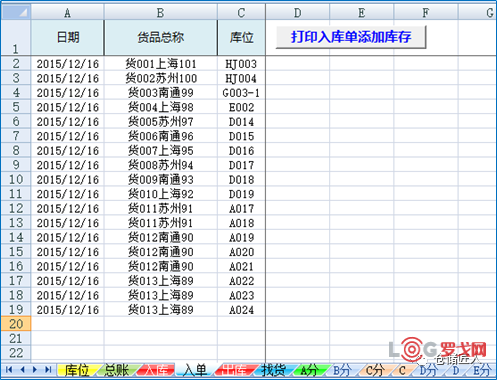Open the C分 sheet tab
Image resolution: width=497 pixels, height=380 pixels.
(x=375, y=370)
